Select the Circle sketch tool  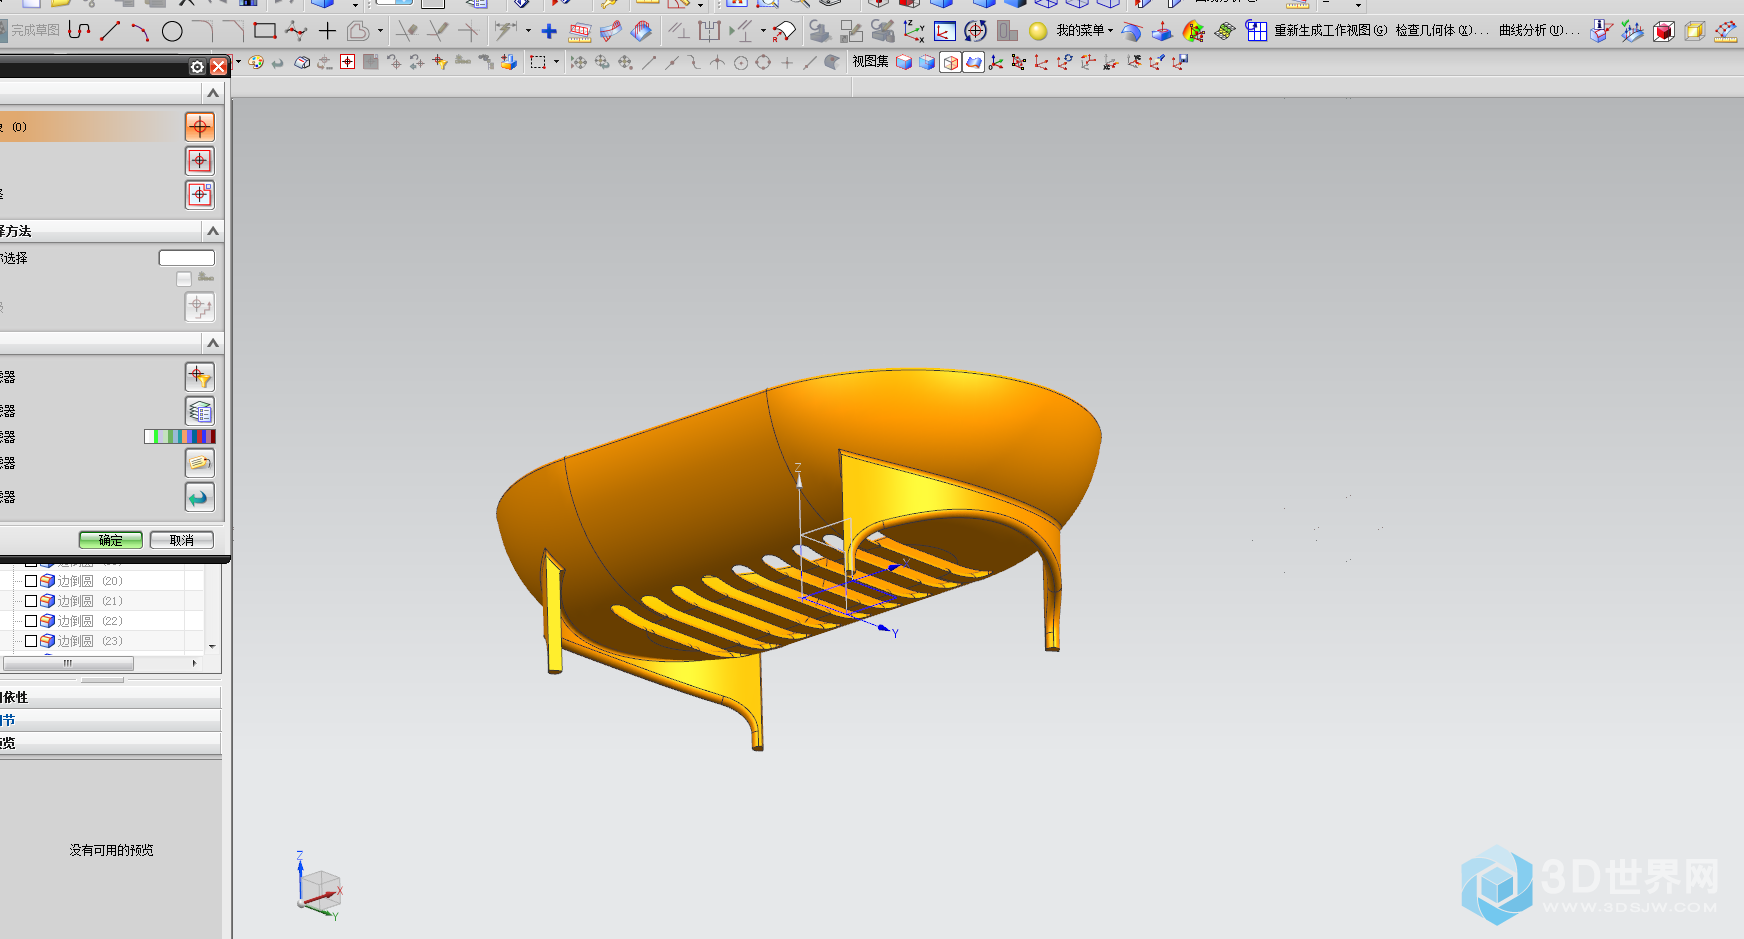coord(172,31)
